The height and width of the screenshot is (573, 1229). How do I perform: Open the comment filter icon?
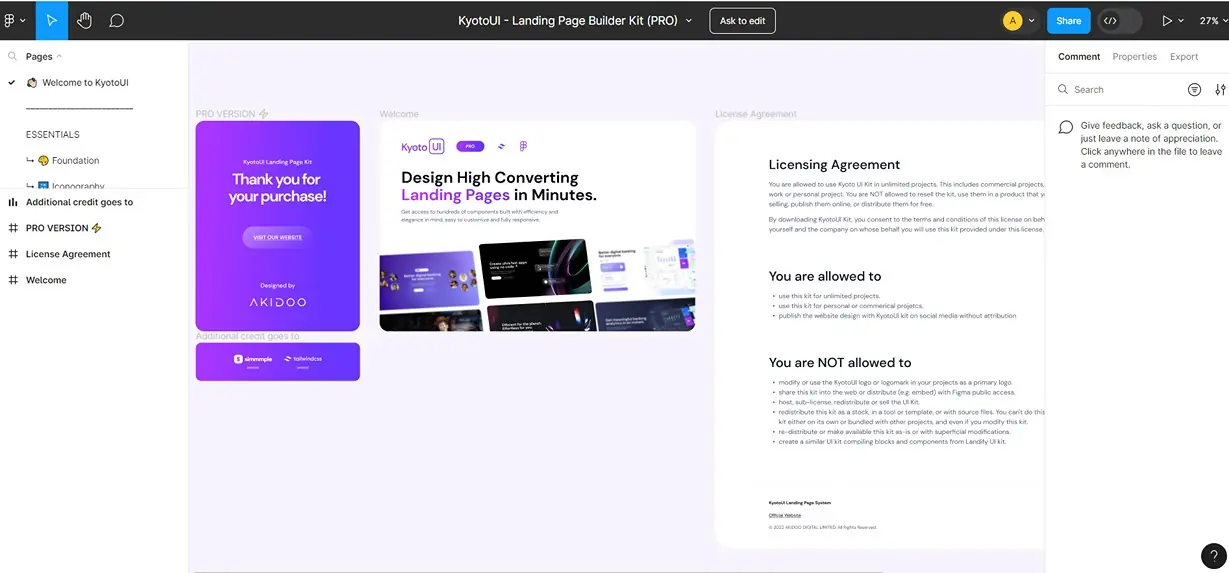(x=1194, y=89)
